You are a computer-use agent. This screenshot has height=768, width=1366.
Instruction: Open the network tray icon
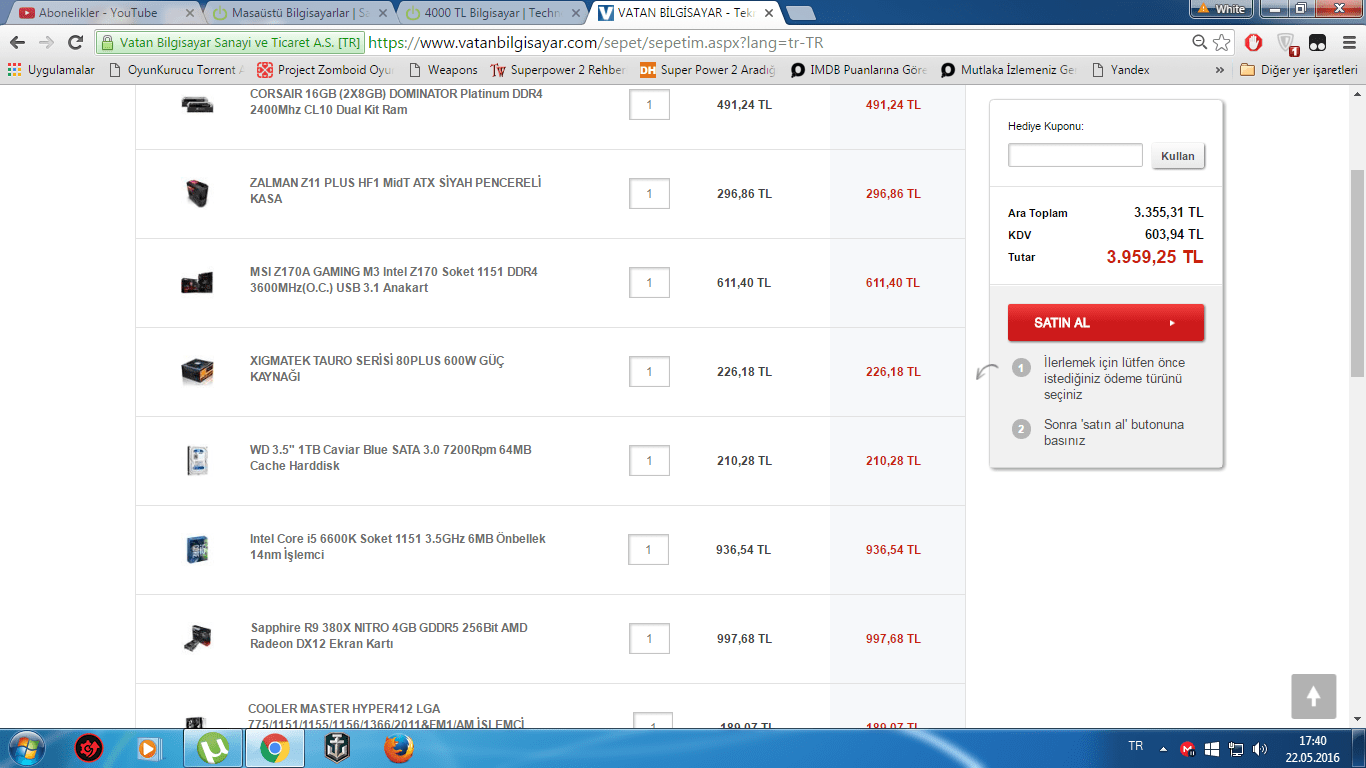pyautogui.click(x=1236, y=748)
